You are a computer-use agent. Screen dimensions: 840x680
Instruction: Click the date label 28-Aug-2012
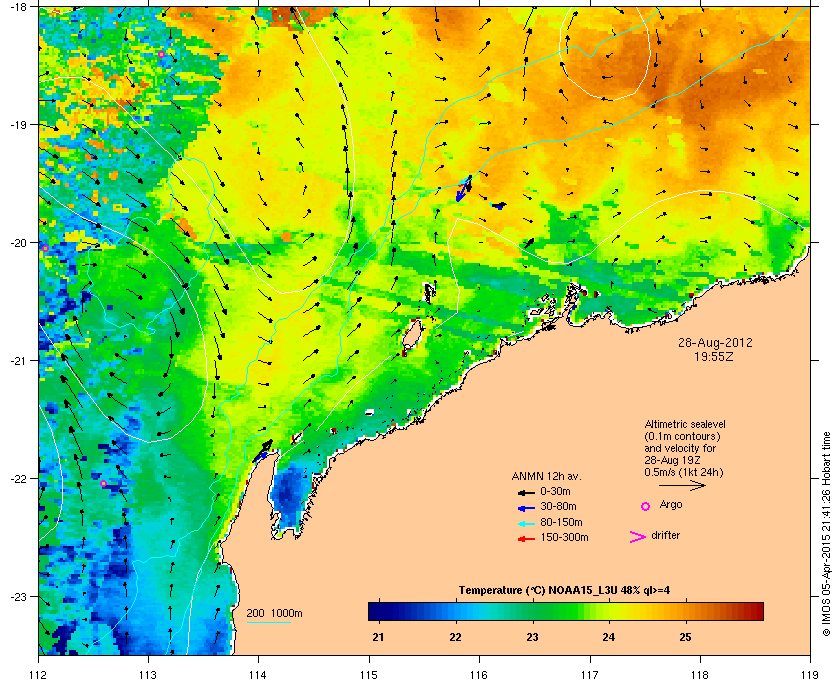(x=715, y=343)
